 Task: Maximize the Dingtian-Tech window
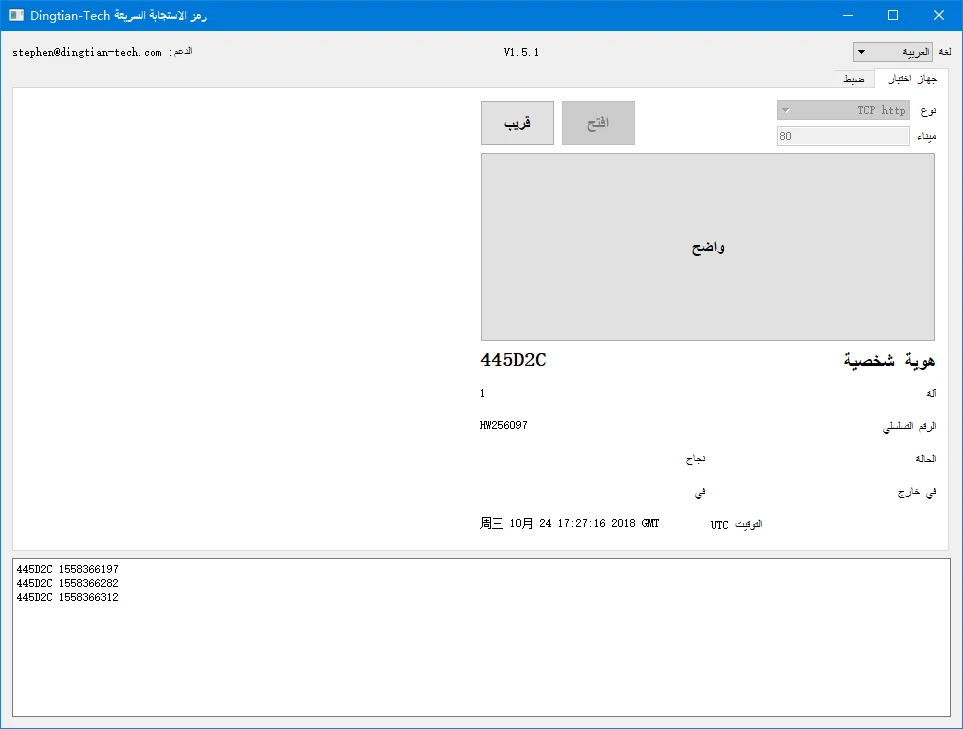pos(893,15)
